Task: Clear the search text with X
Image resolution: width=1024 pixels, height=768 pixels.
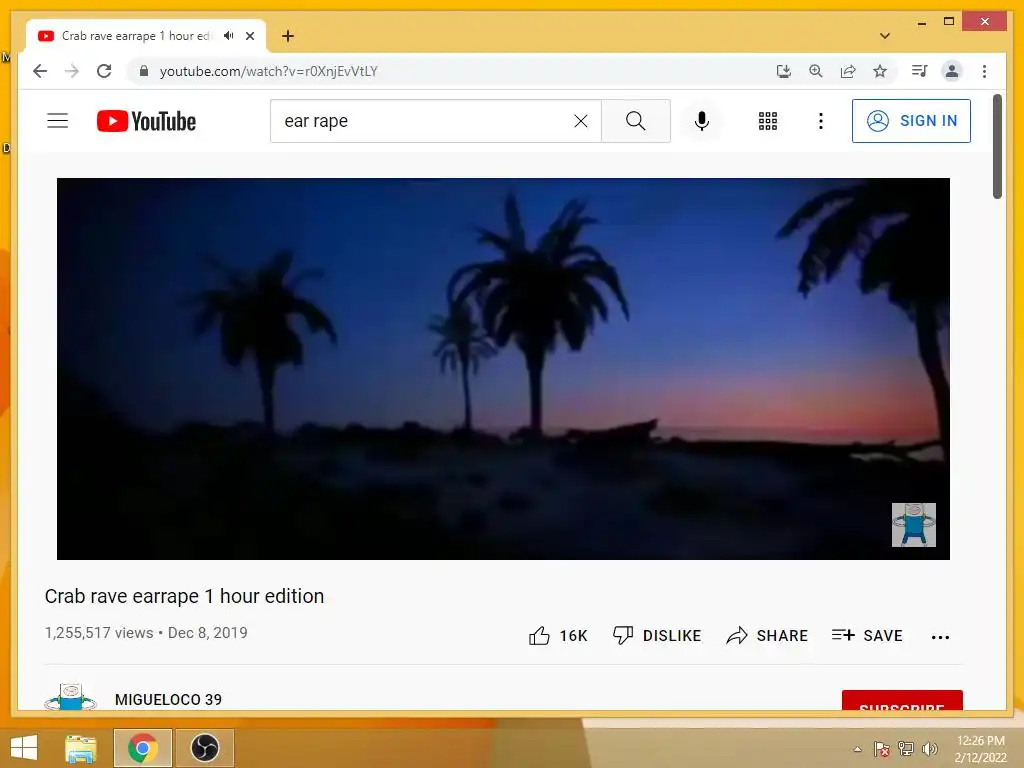Action: (x=581, y=121)
